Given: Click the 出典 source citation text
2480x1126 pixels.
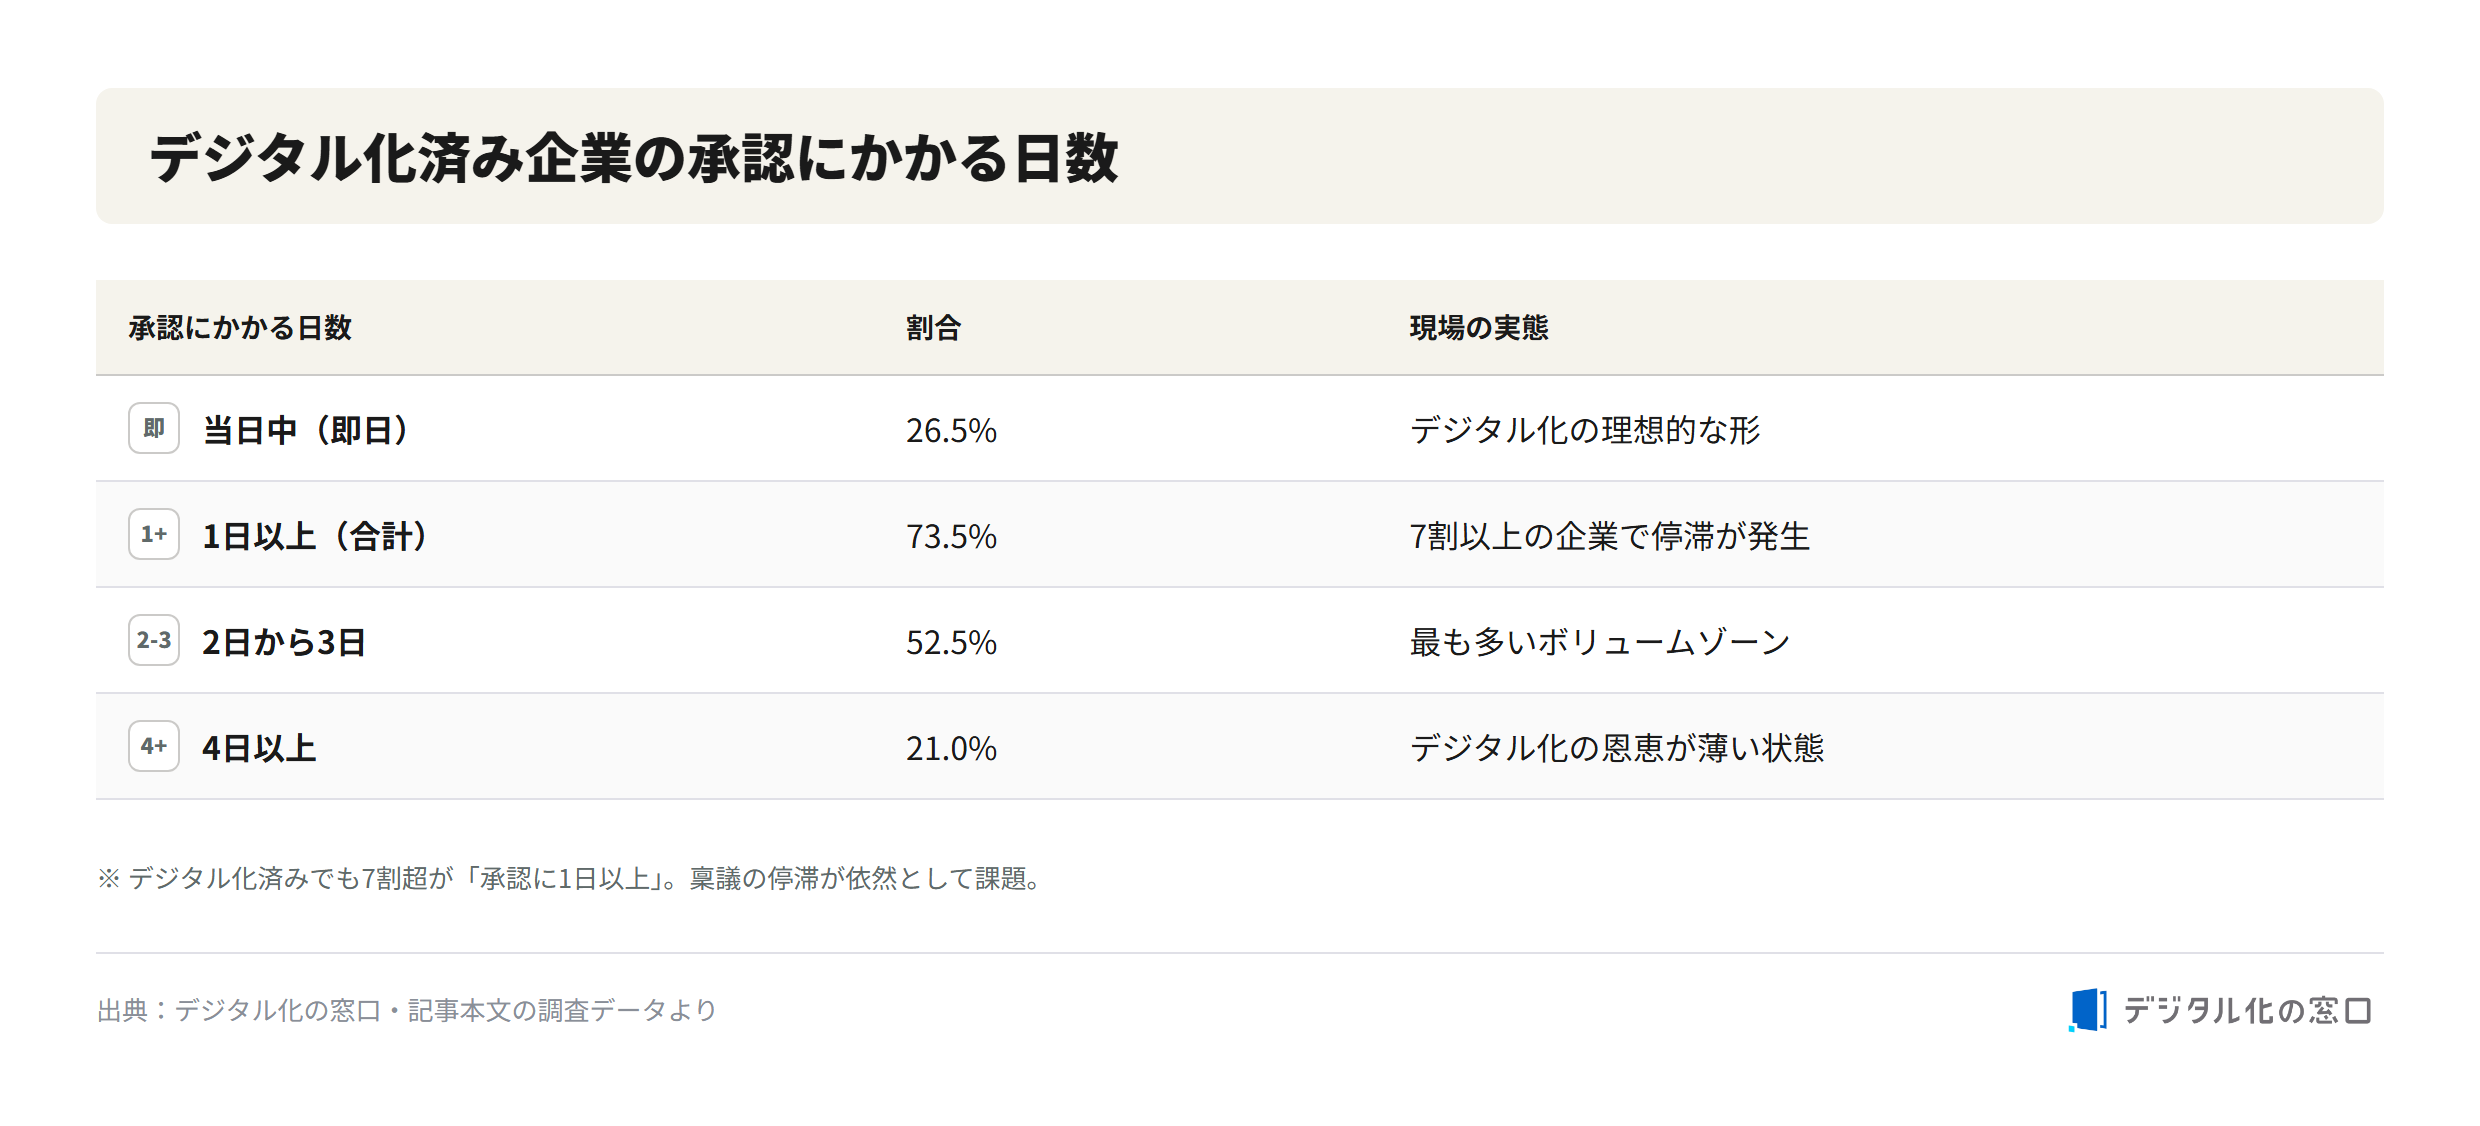Looking at the screenshot, I should tap(407, 1010).
